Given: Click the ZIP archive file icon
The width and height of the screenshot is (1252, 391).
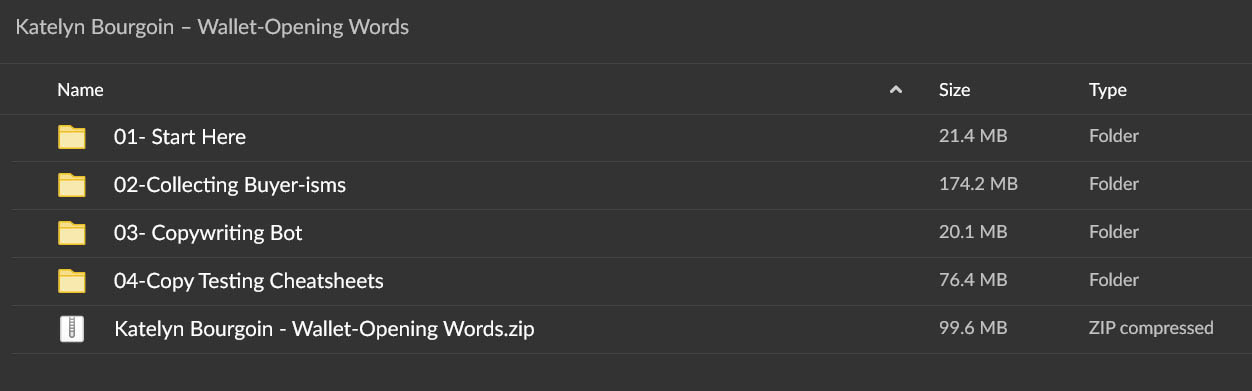Looking at the screenshot, I should [x=72, y=329].
